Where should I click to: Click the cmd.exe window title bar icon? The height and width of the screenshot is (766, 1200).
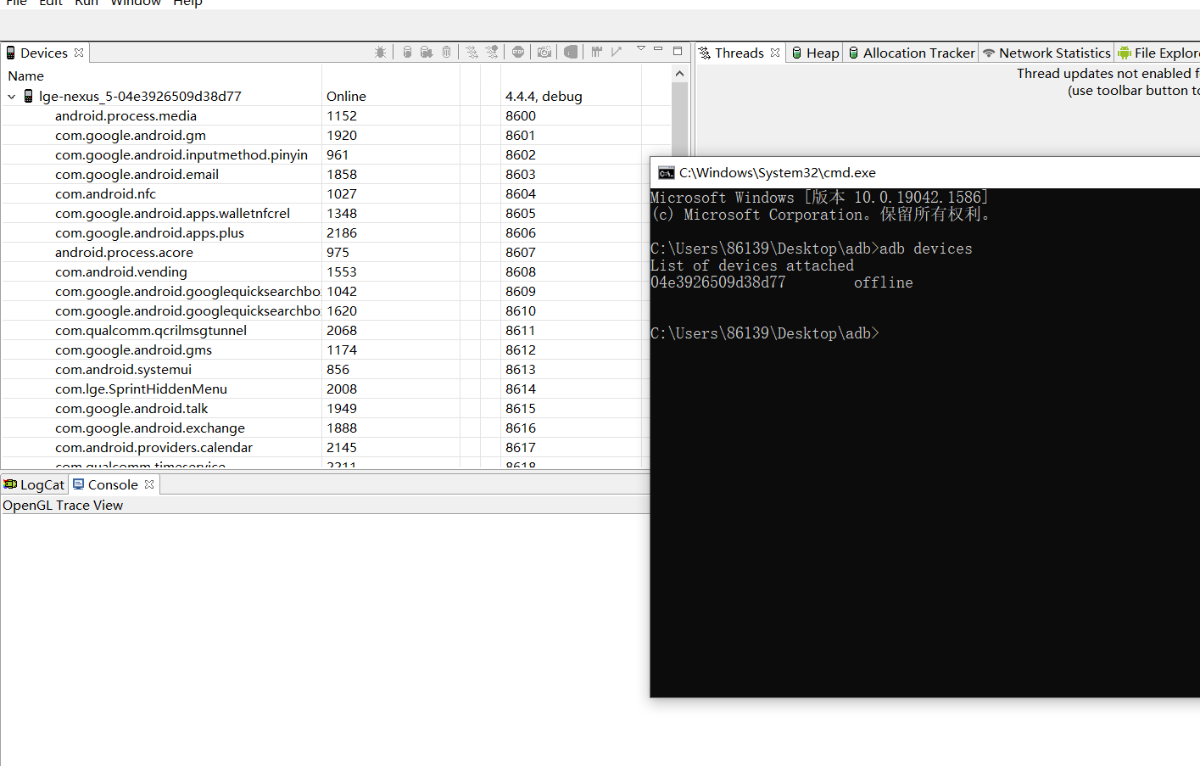click(x=666, y=173)
